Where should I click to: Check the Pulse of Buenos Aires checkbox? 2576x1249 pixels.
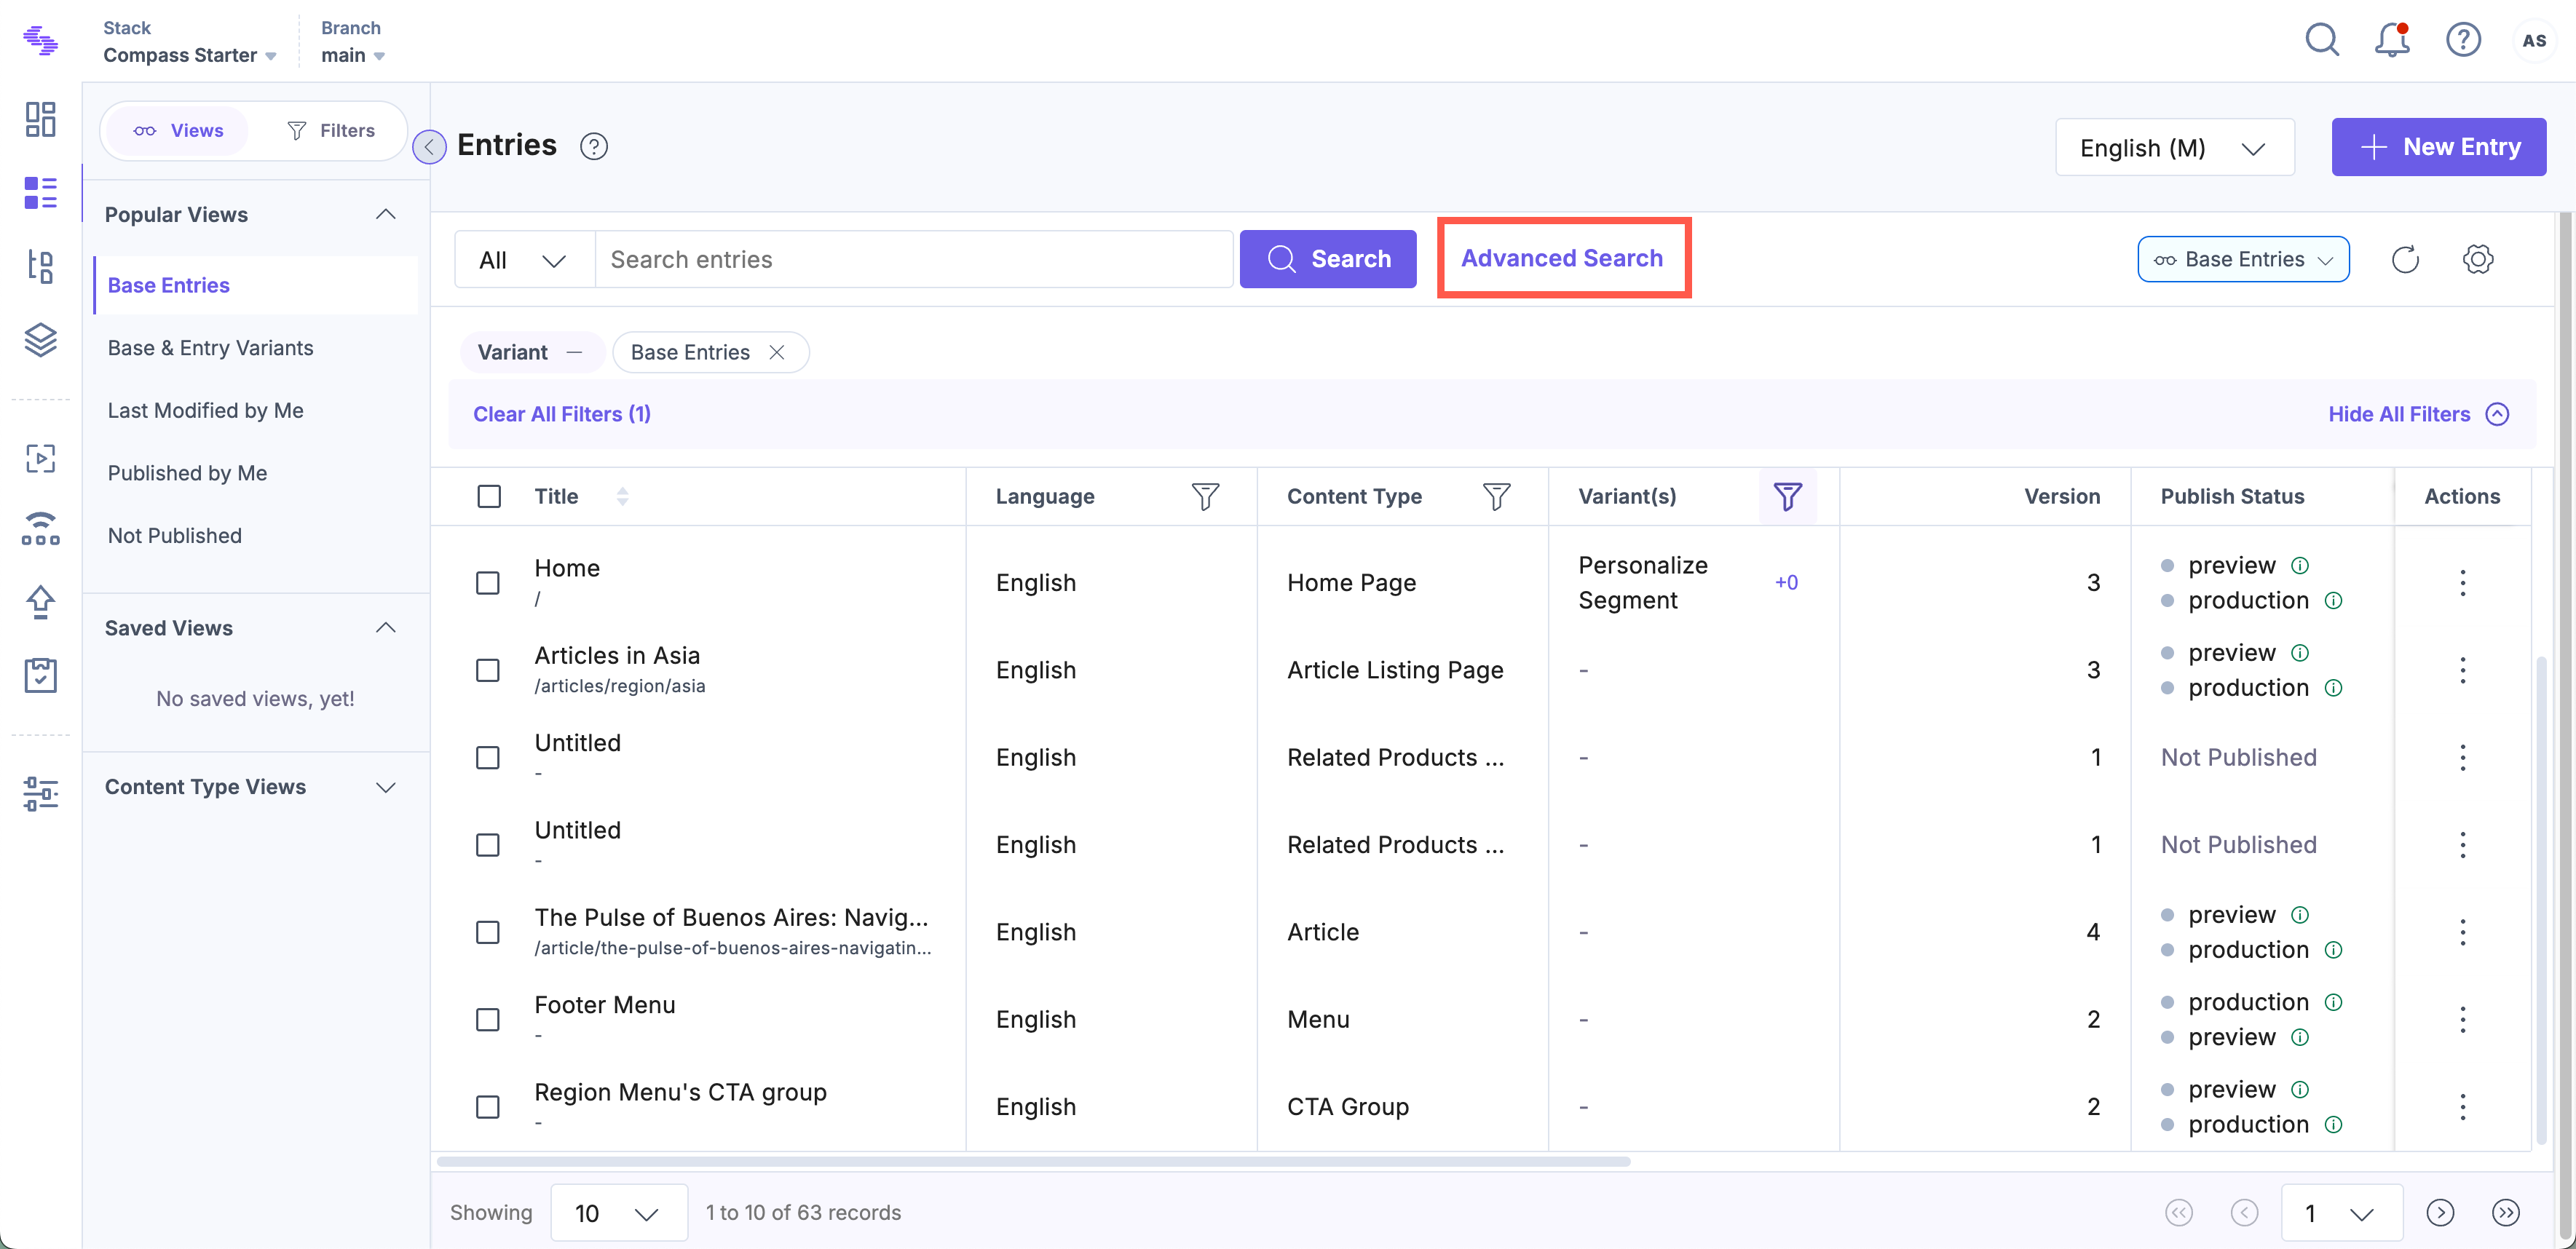pos(488,932)
